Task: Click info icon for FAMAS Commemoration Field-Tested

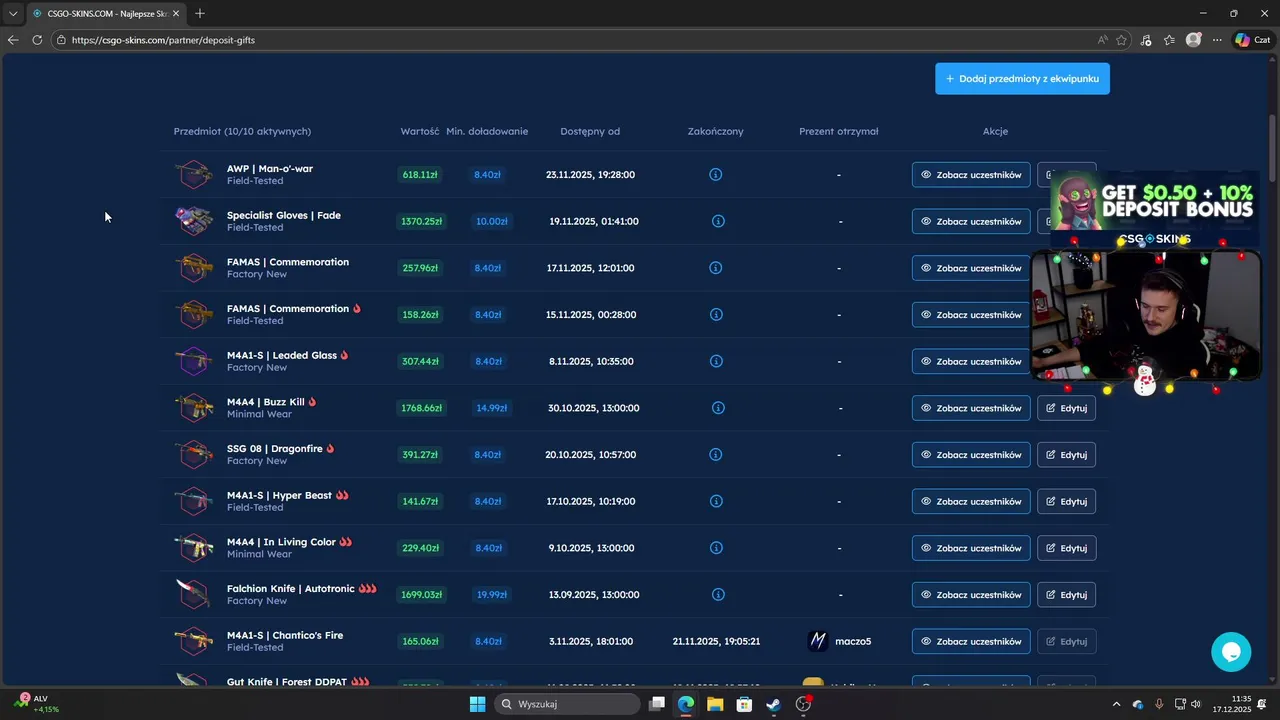Action: (715, 314)
